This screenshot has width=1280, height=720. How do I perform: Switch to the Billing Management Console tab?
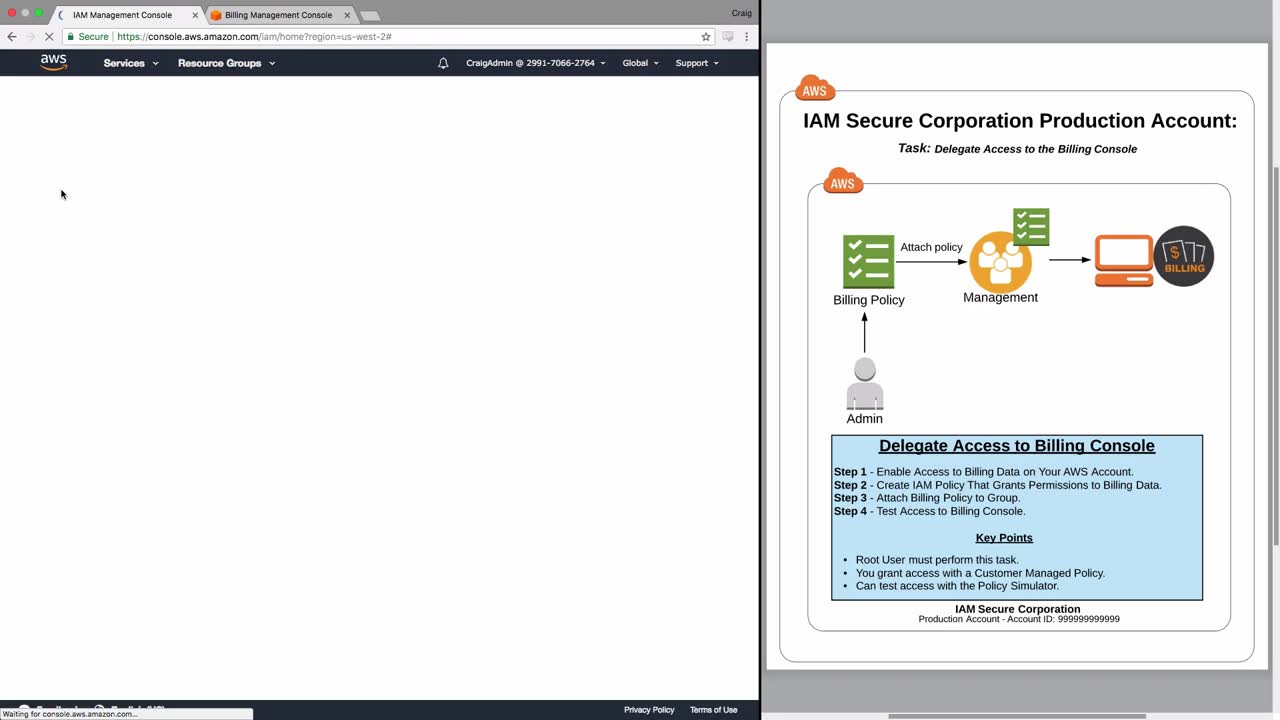[279, 15]
